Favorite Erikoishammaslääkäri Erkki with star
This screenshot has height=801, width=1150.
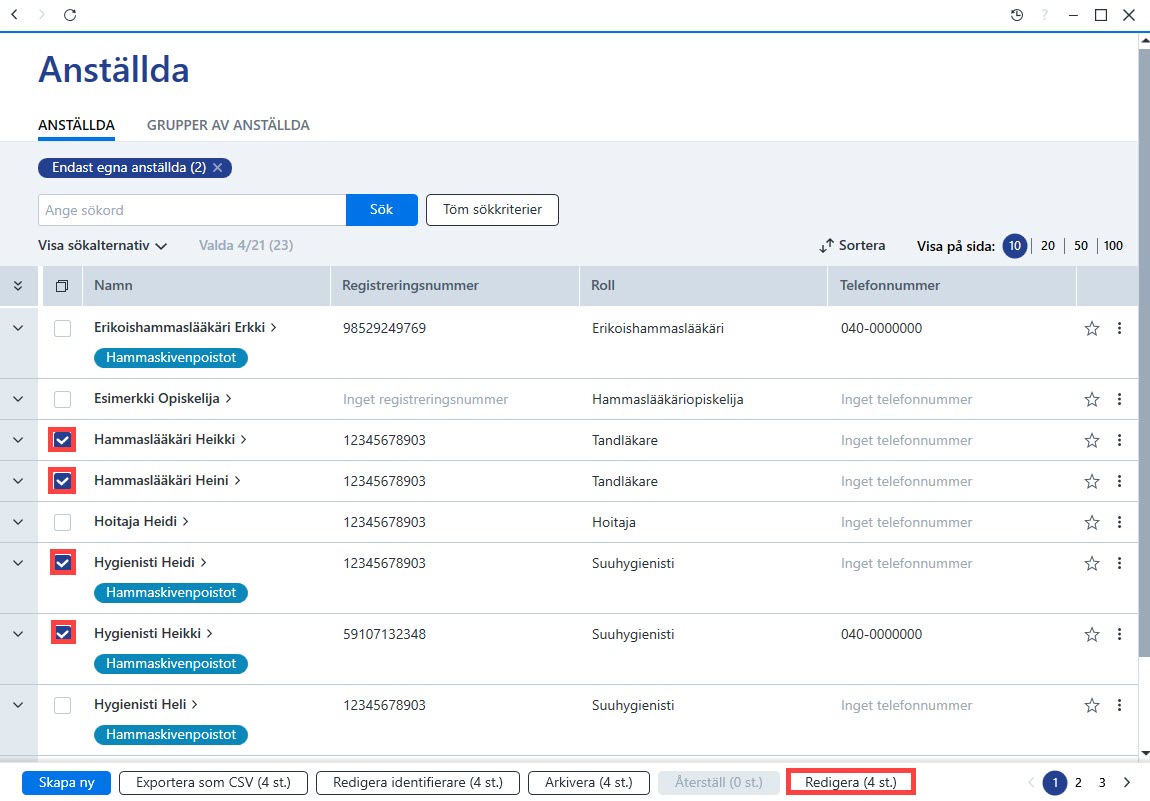1092,329
